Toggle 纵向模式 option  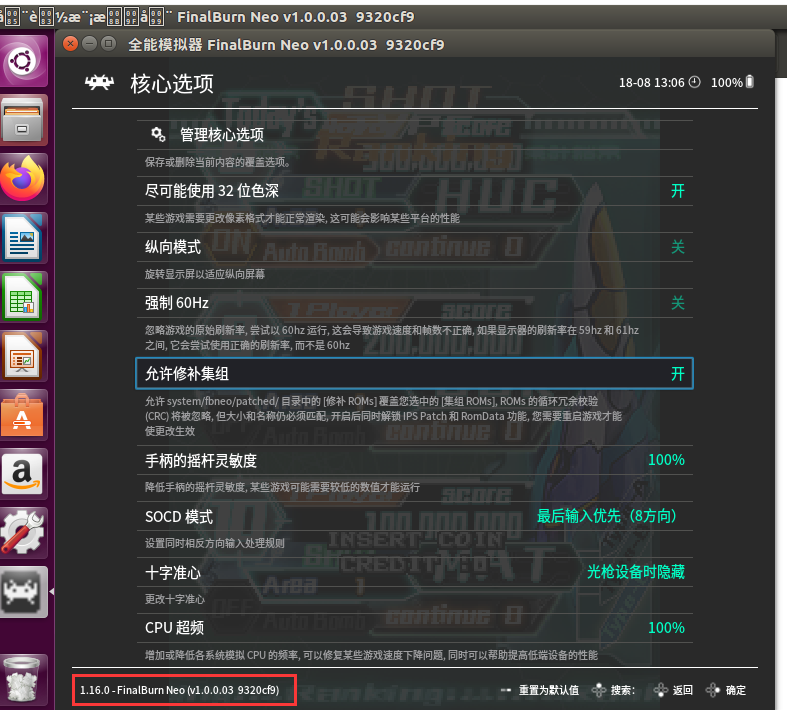pyautogui.click(x=415, y=247)
